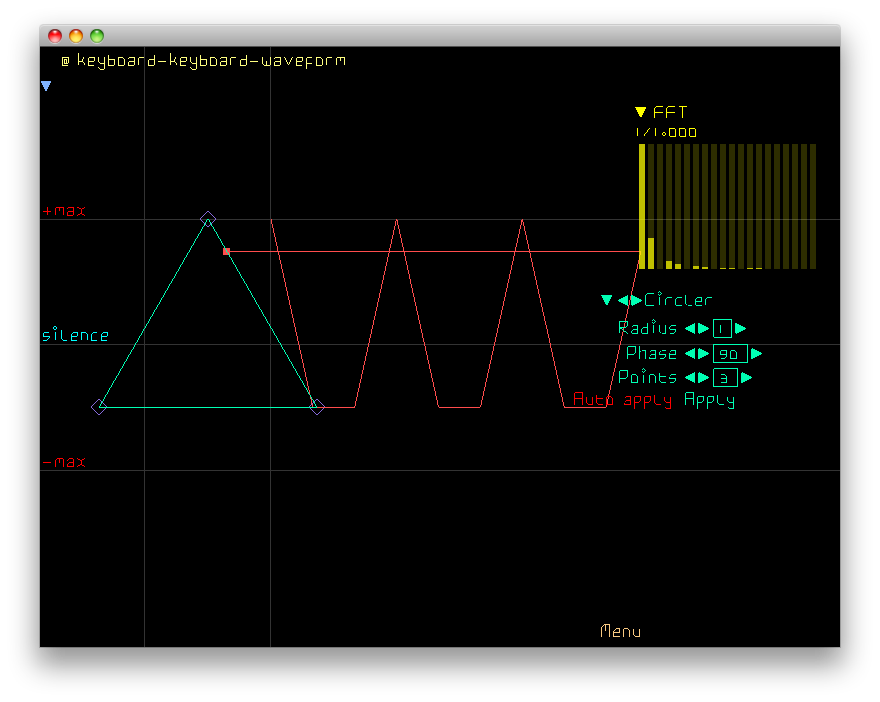Select the Radius value field showing 1
880x702 pixels.
(x=722, y=329)
